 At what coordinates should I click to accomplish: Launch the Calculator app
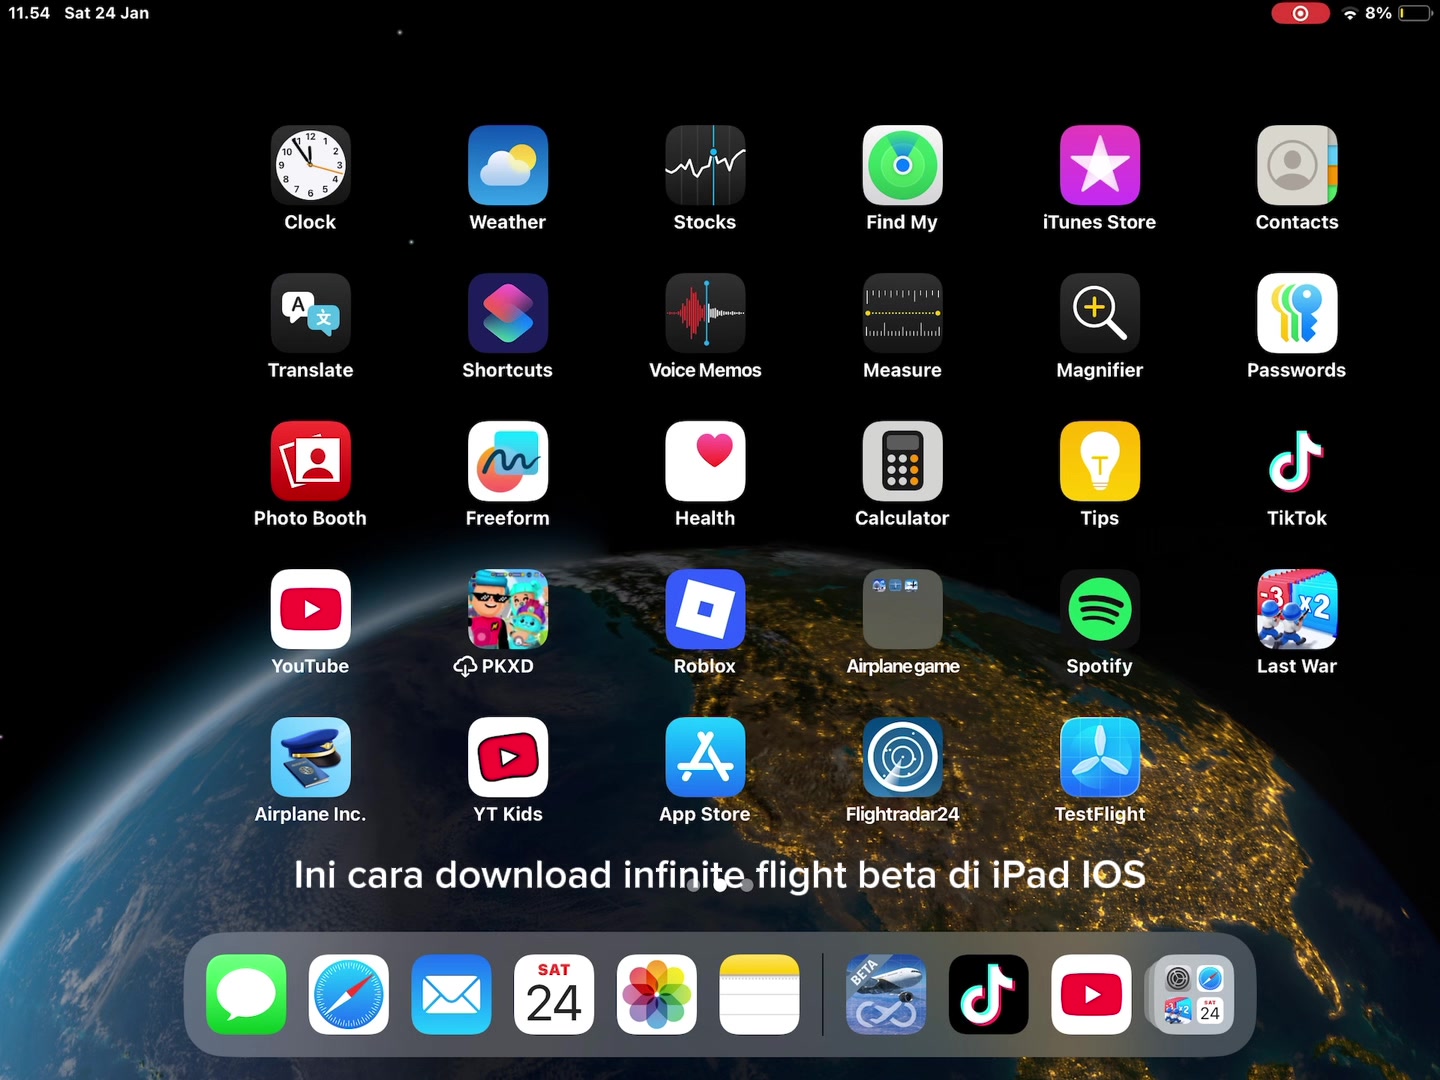[x=902, y=461]
